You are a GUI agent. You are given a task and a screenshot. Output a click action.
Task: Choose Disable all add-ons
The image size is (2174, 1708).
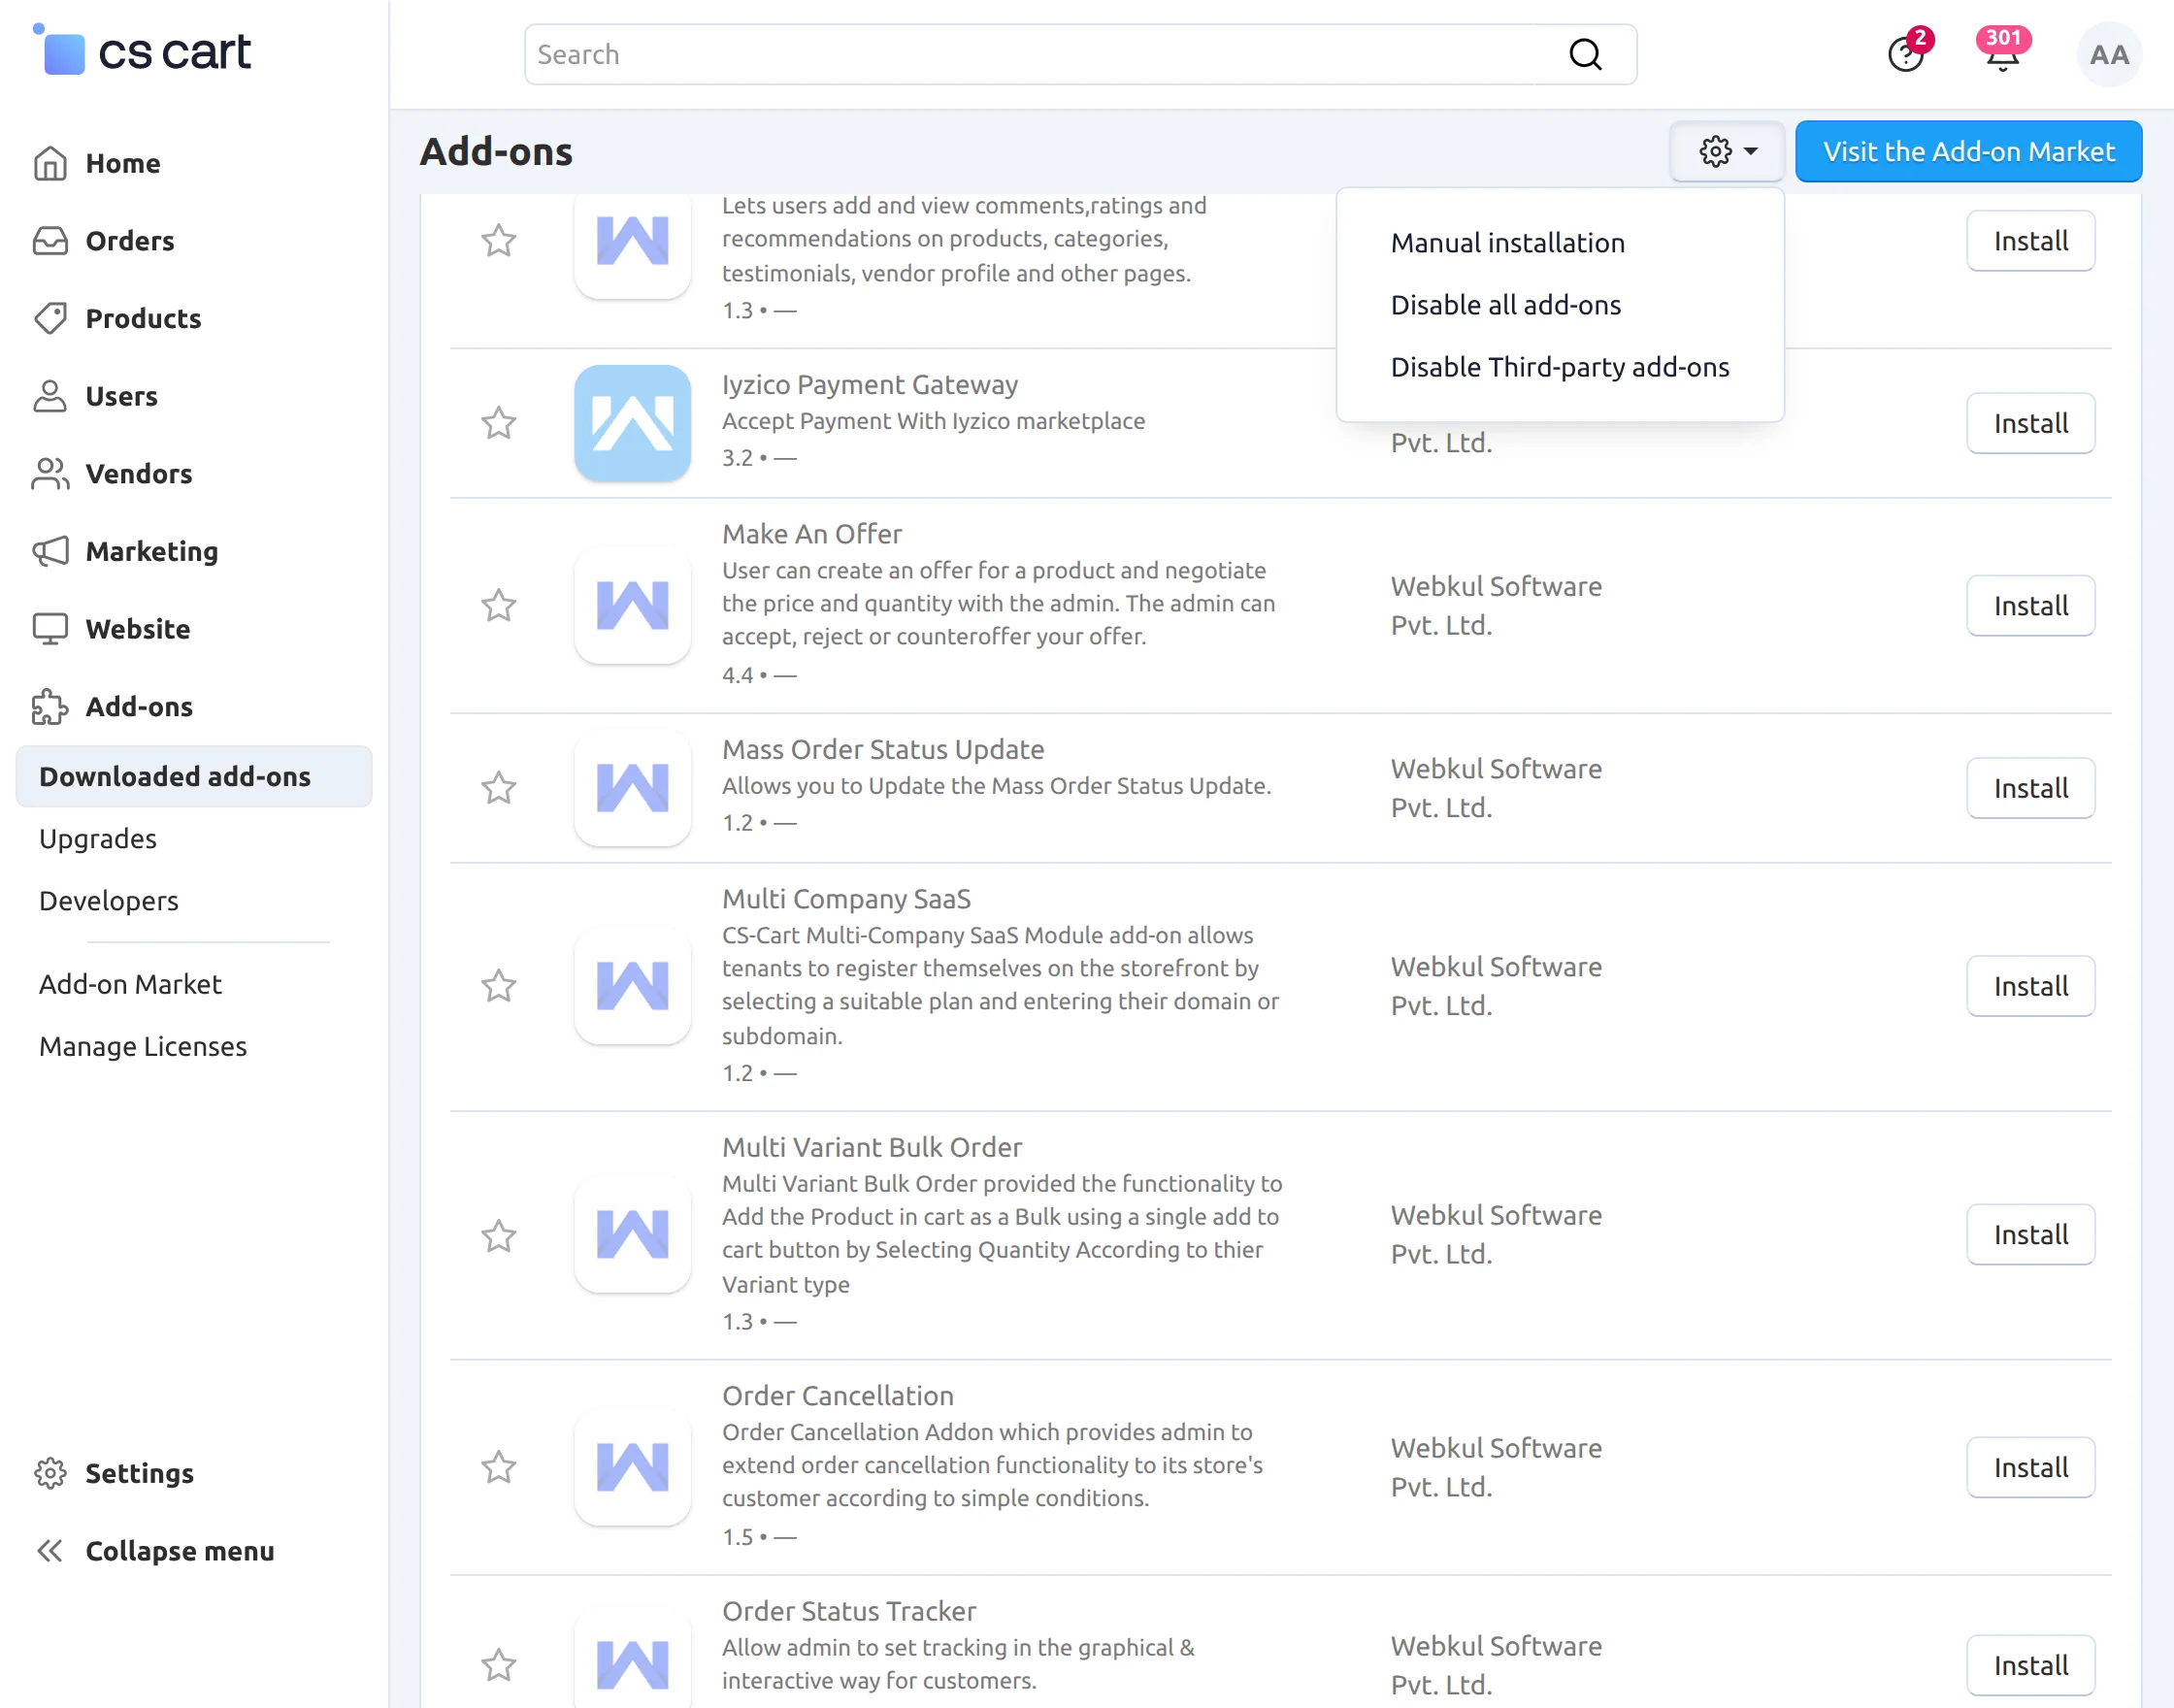(x=1505, y=305)
